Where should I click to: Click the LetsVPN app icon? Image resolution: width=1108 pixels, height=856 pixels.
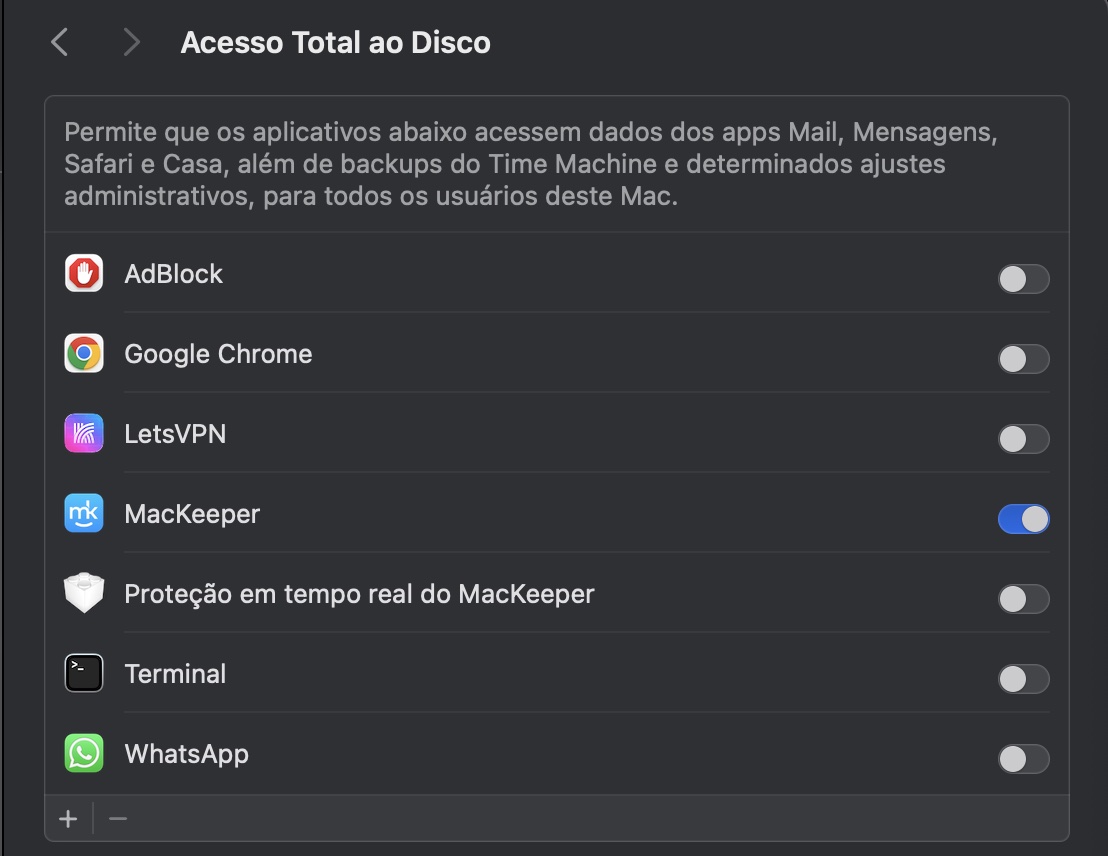84,433
